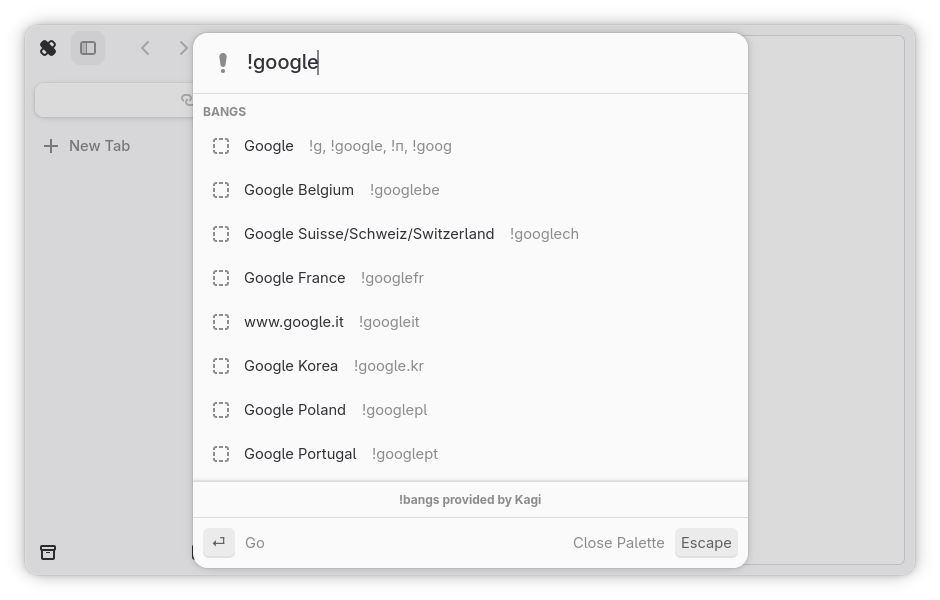This screenshot has height=600, width=940.
Task: Click the Enter key icon button
Action: 219,542
